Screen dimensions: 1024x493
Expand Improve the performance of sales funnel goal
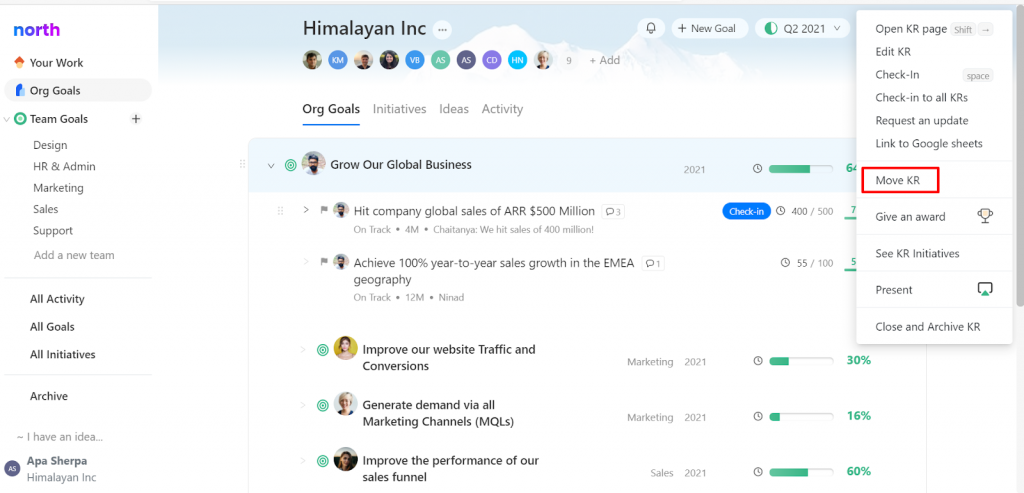(x=303, y=461)
